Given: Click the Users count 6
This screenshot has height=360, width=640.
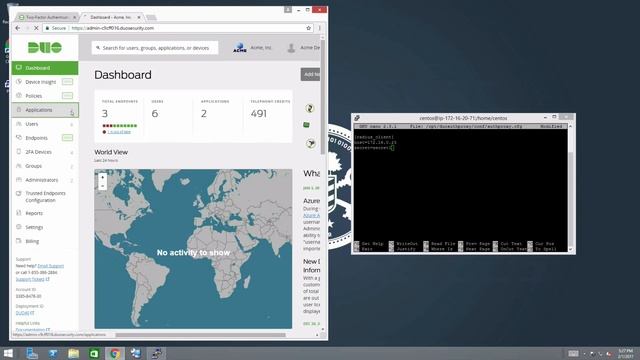Looking at the screenshot, I should 155,113.
